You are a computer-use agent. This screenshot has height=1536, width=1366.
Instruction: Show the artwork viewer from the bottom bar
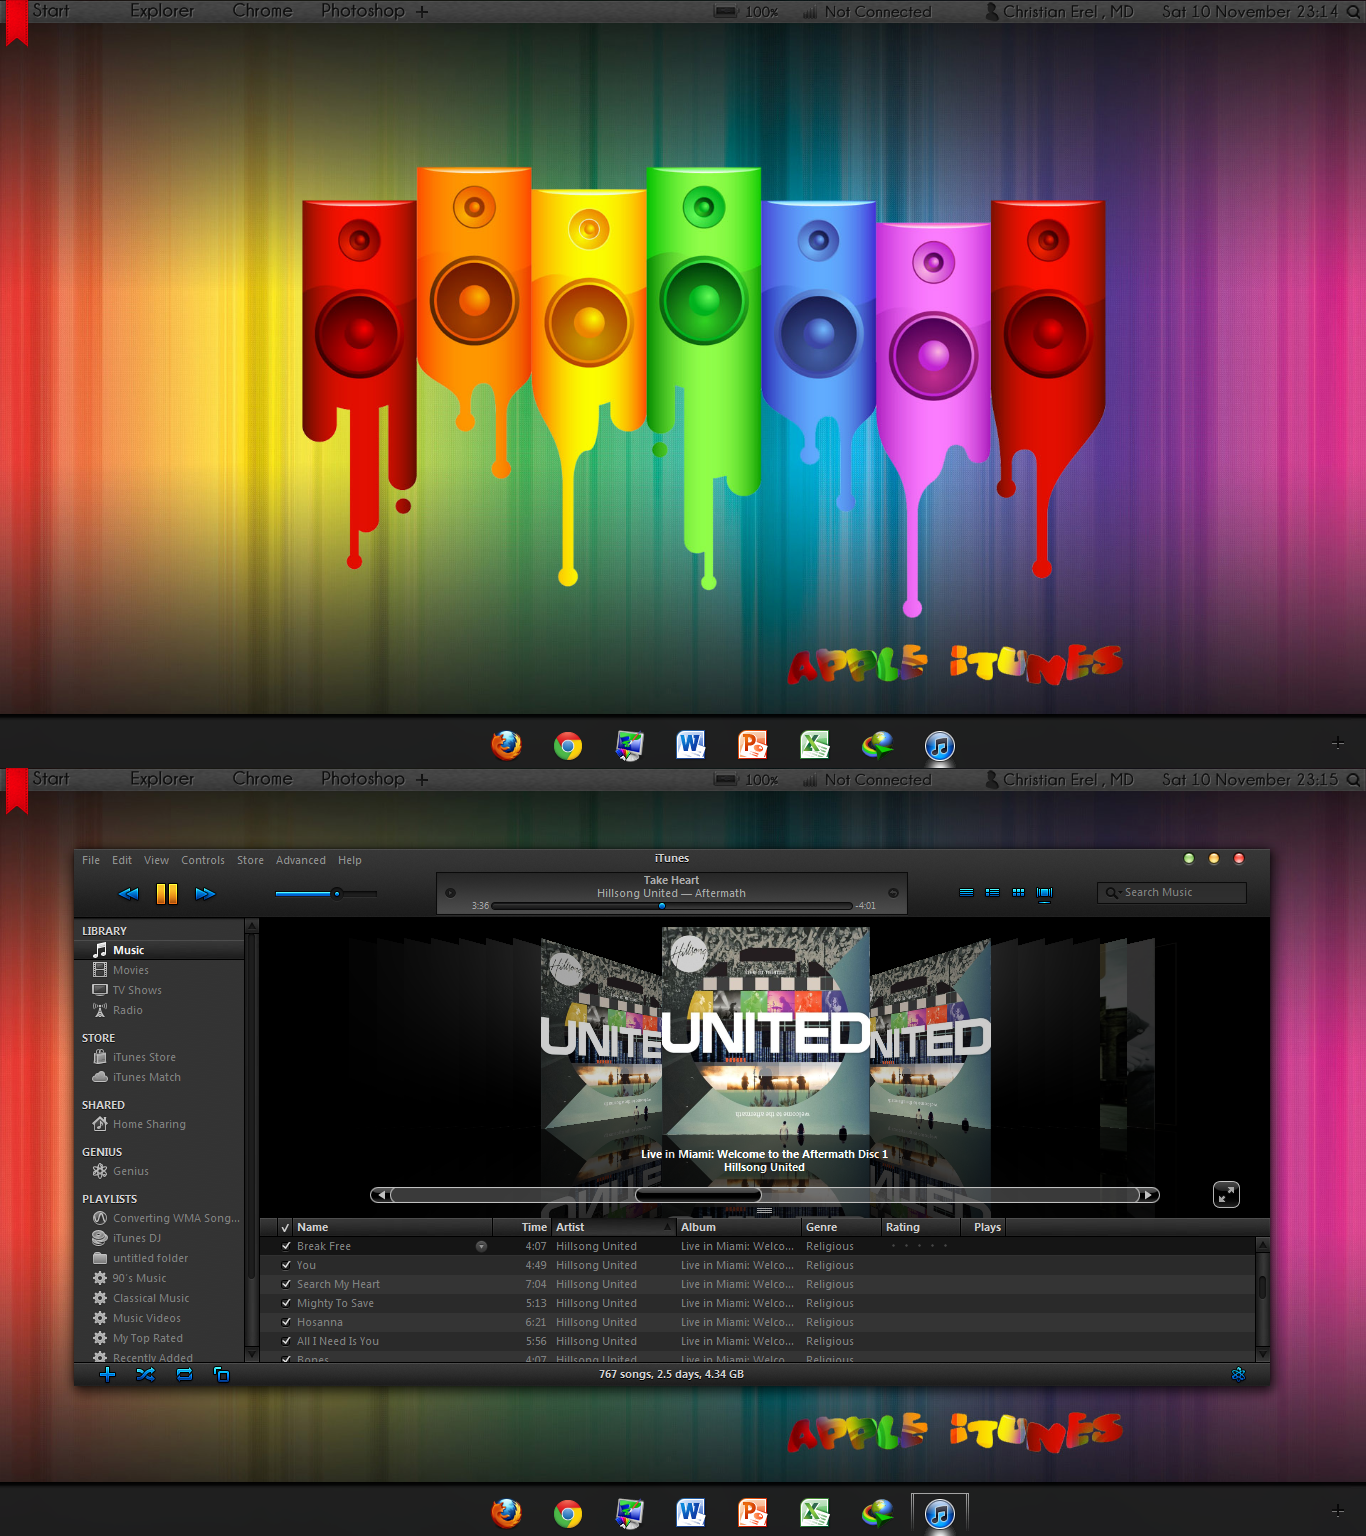[x=222, y=1374]
